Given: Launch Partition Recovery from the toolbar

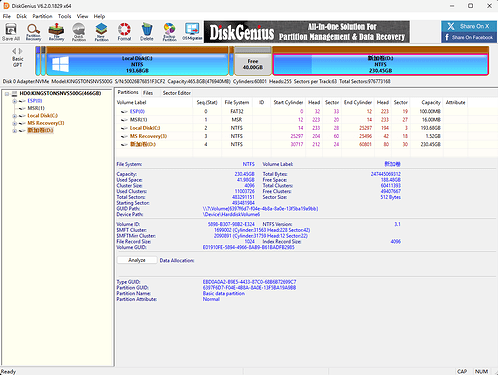Looking at the screenshot, I should (x=33, y=32).
